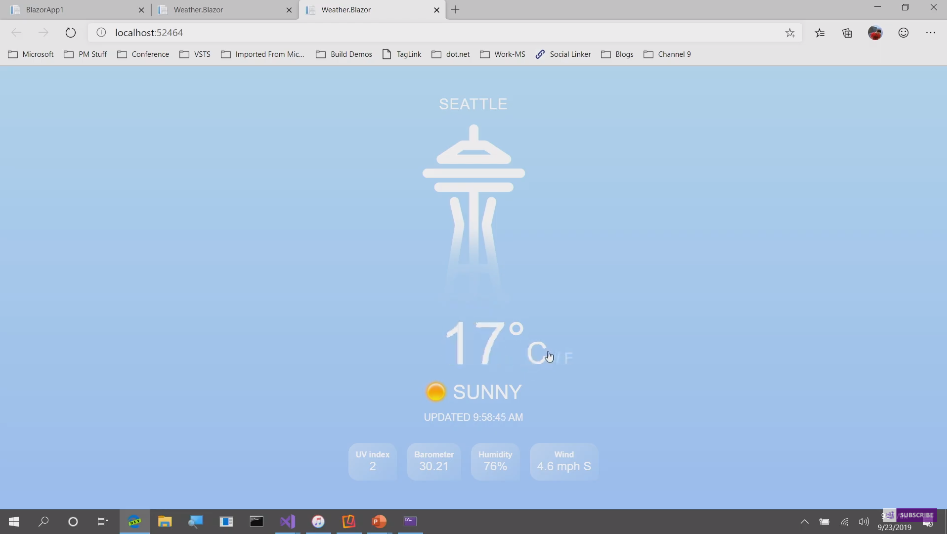Open the TagLink bookmark

click(402, 54)
